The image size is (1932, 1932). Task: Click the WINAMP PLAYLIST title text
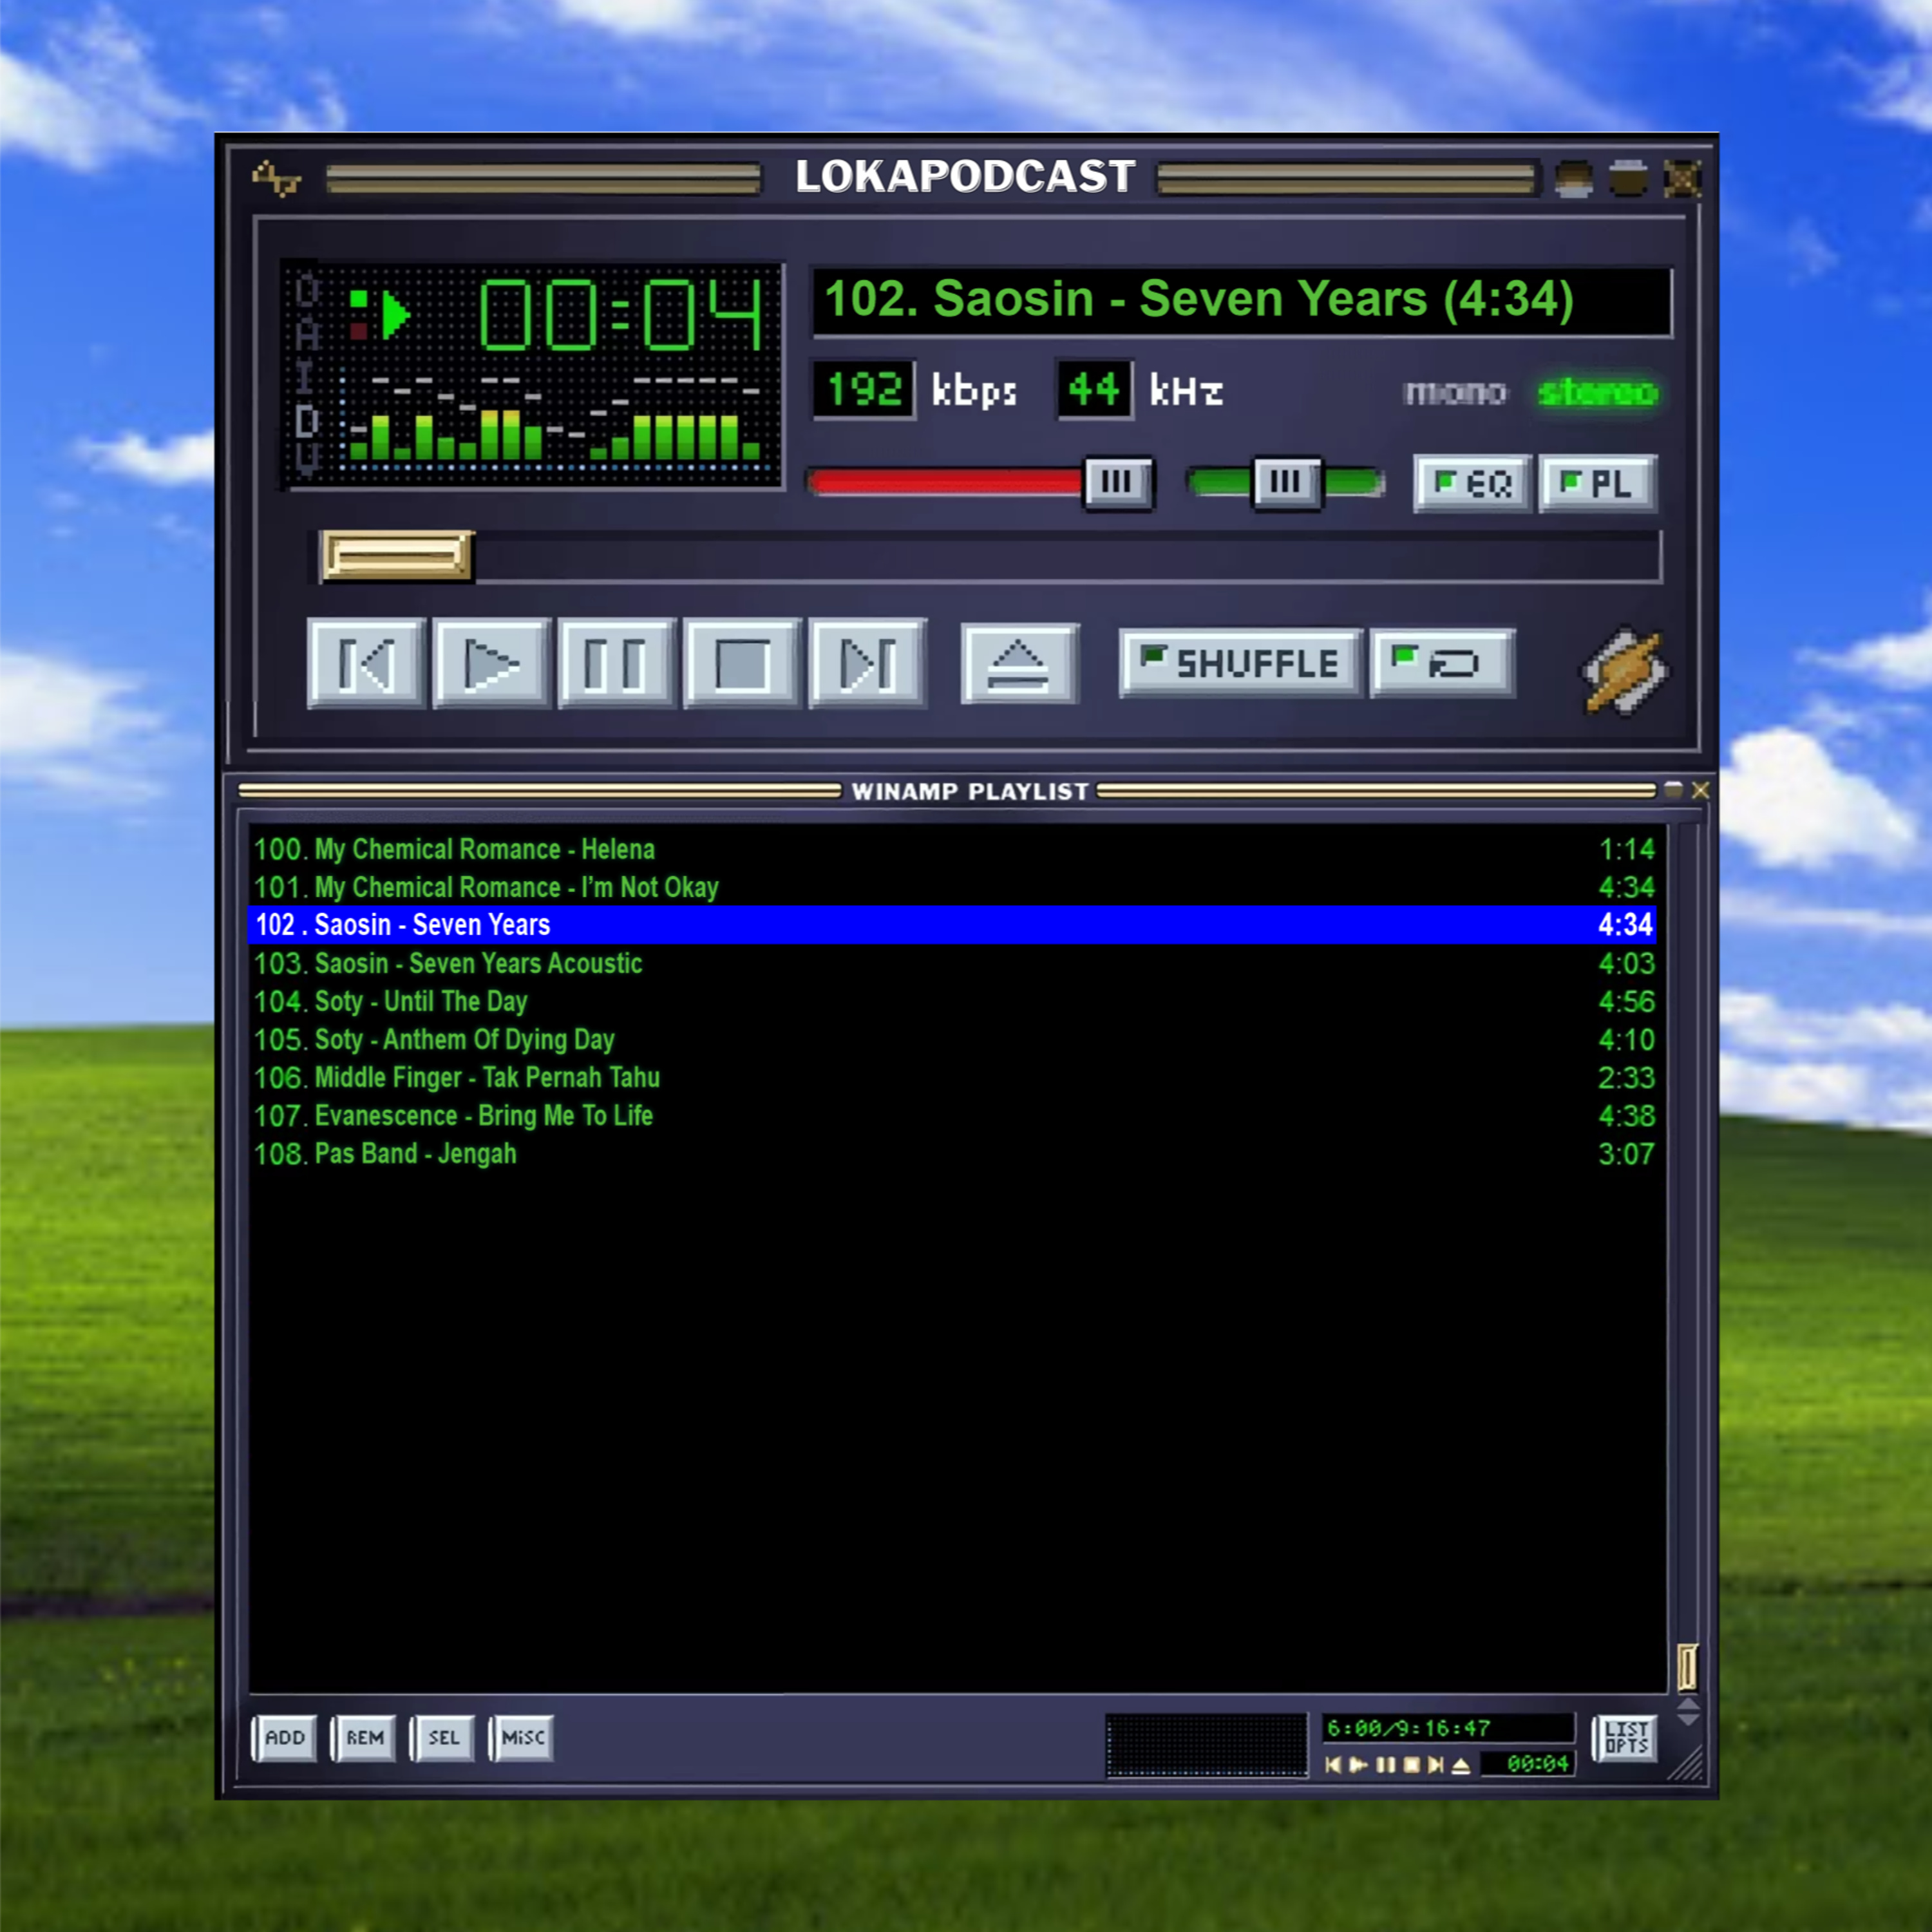pos(970,791)
